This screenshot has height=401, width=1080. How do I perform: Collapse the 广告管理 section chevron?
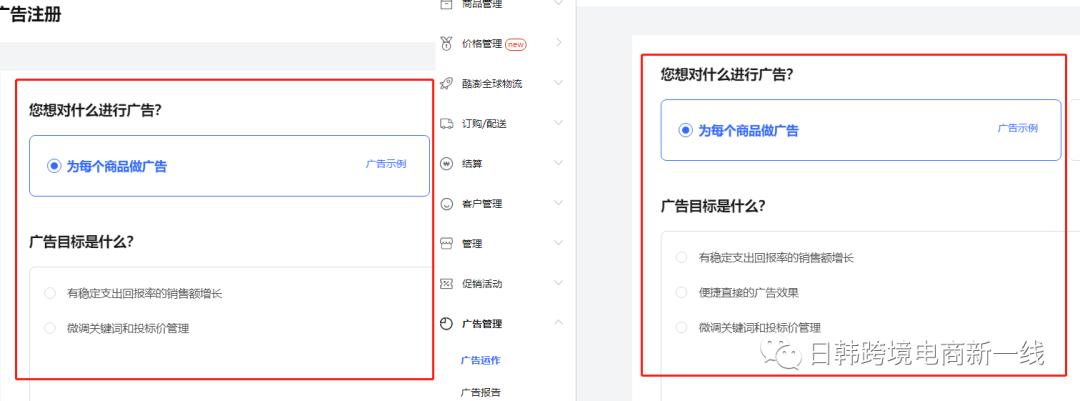click(x=559, y=323)
